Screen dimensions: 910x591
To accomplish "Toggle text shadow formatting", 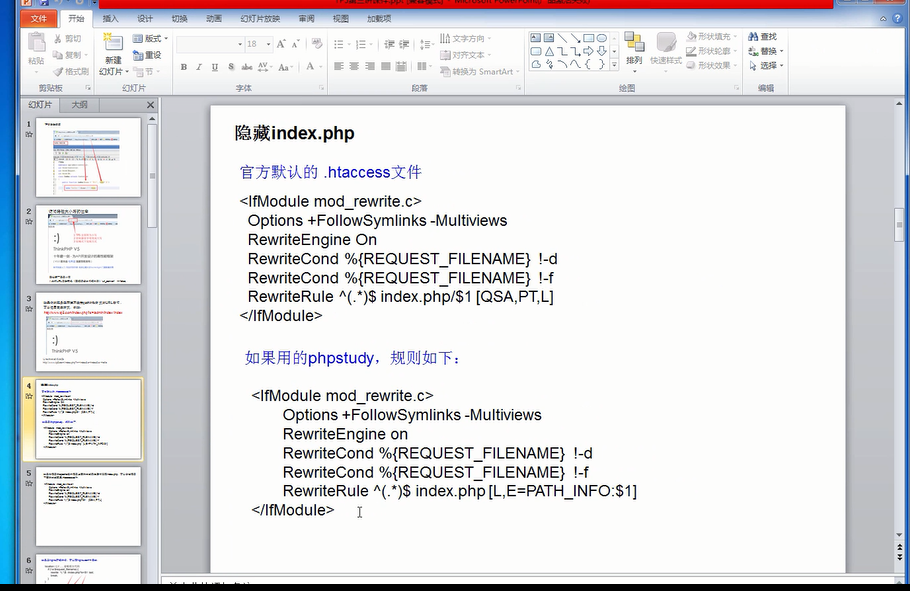I will (x=230, y=67).
